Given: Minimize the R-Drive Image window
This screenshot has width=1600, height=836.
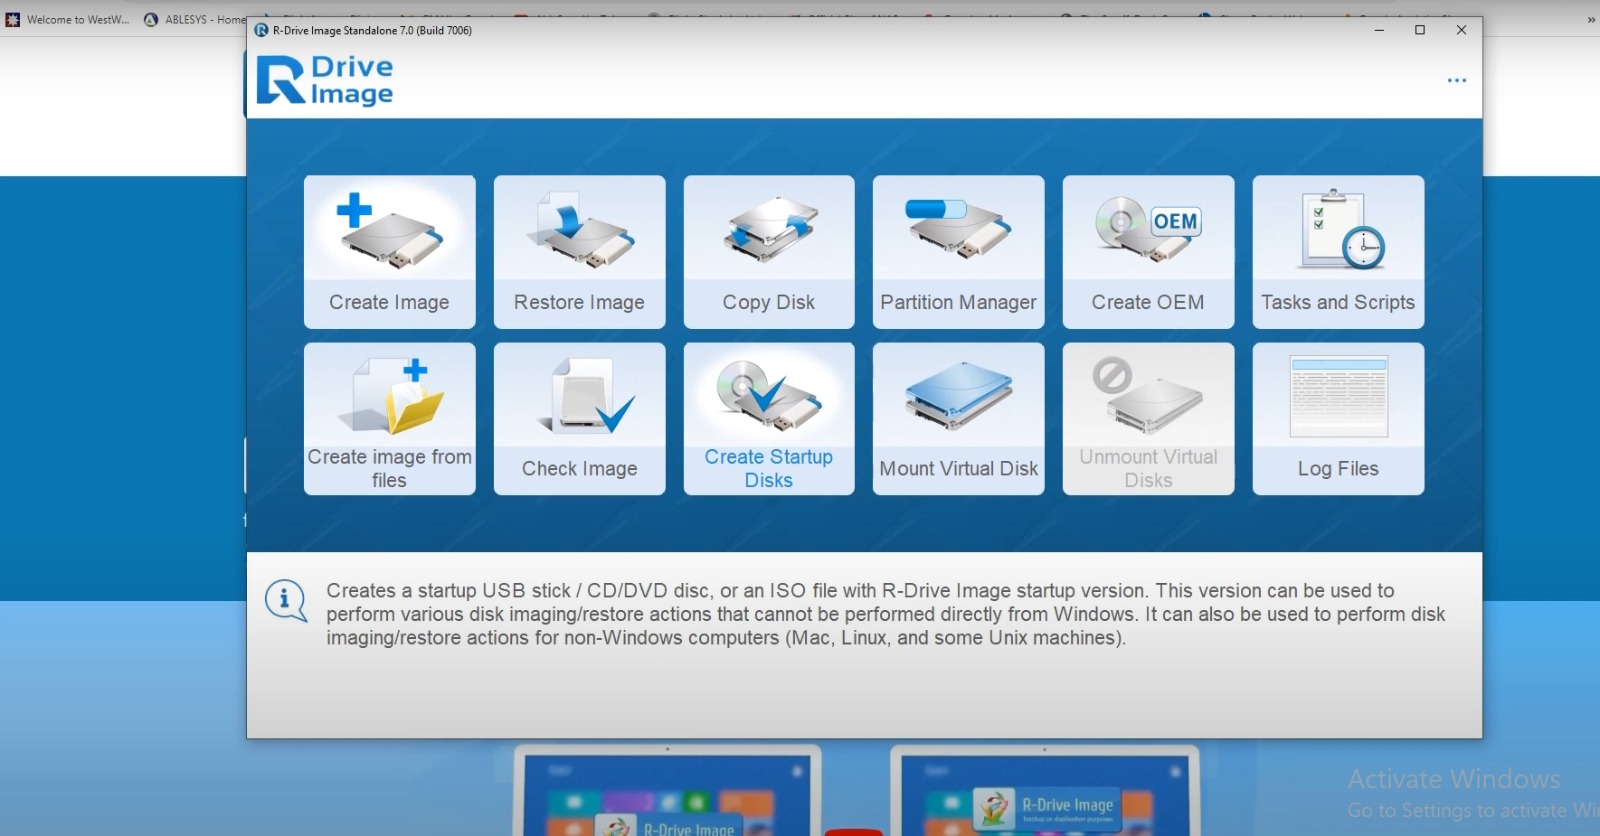Looking at the screenshot, I should click(x=1379, y=30).
